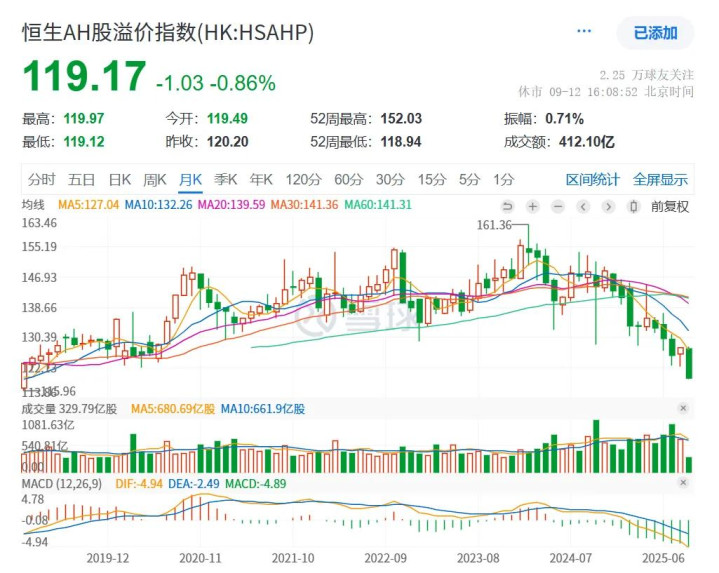Open the 前复权 adjustment dropdown
719x573 pixels.
[x=669, y=207]
